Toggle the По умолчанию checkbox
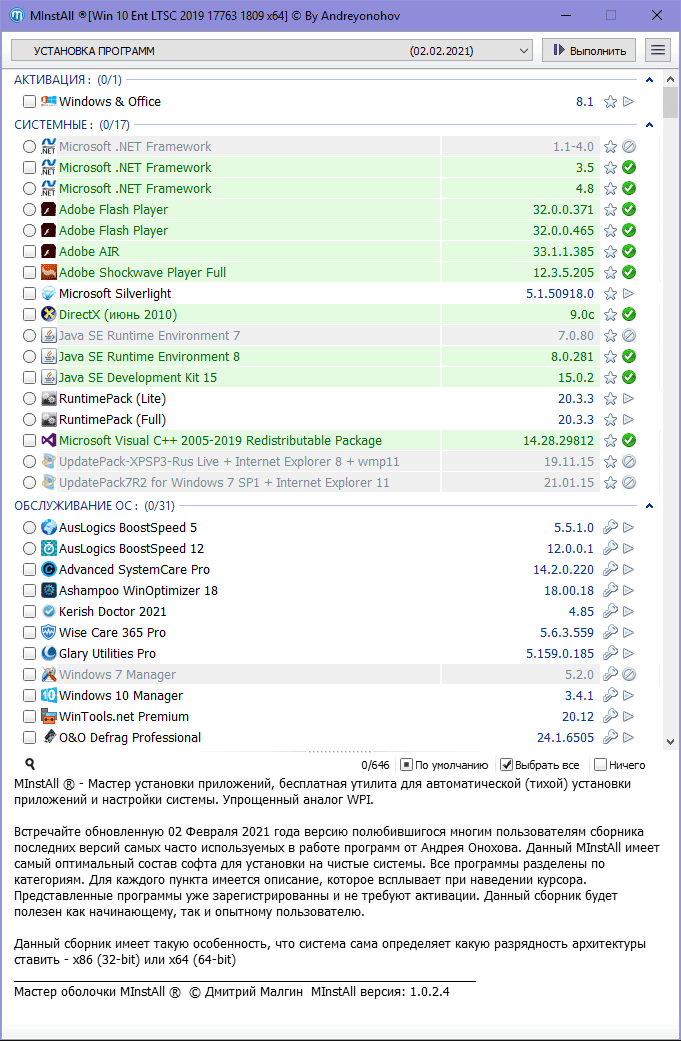Image resolution: width=681 pixels, height=1041 pixels. 407,765
